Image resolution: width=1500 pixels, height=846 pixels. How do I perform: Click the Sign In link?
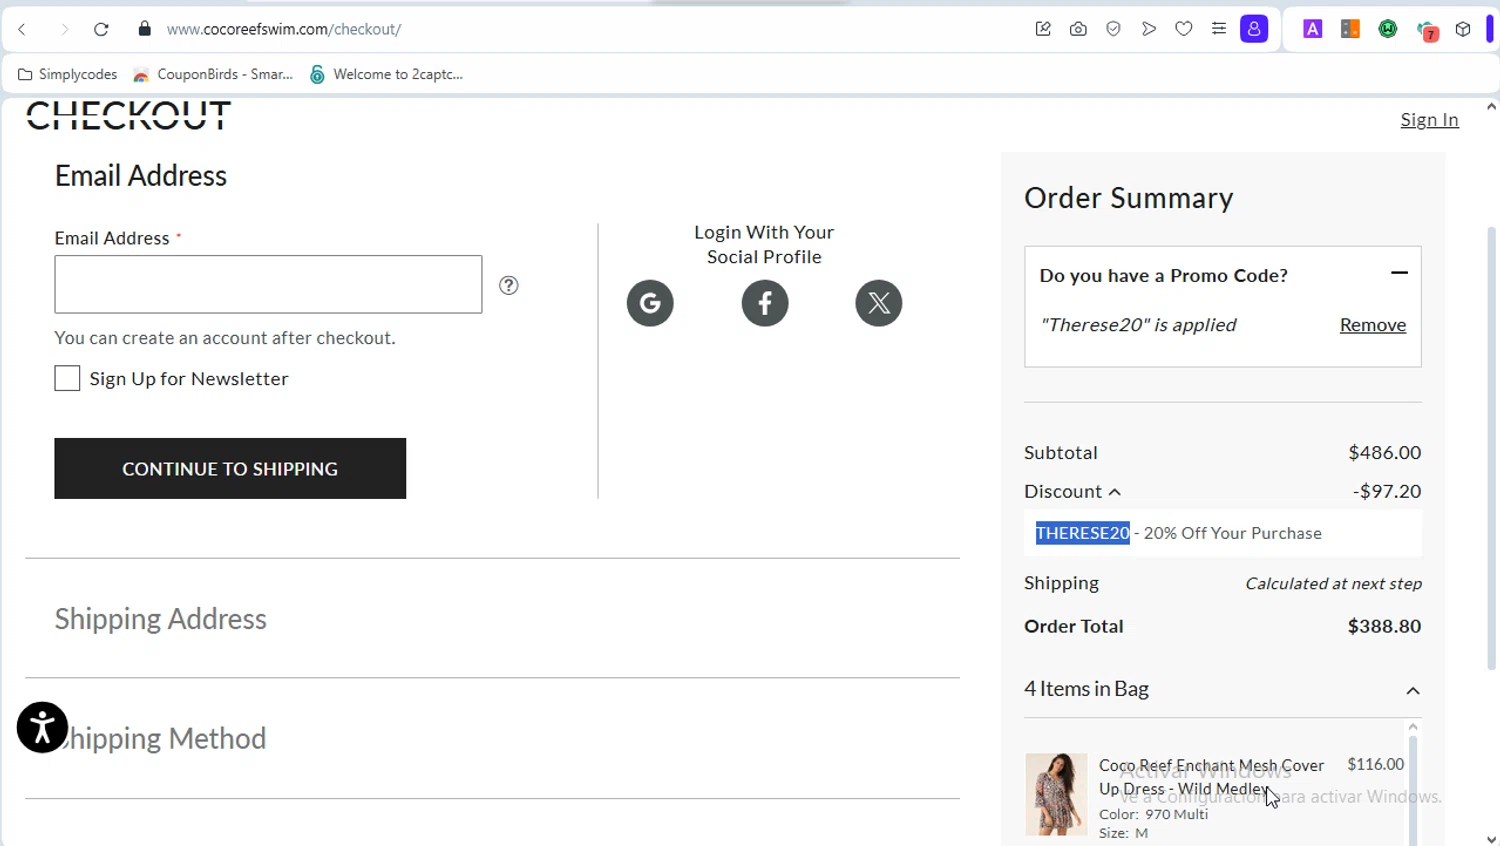click(x=1429, y=119)
